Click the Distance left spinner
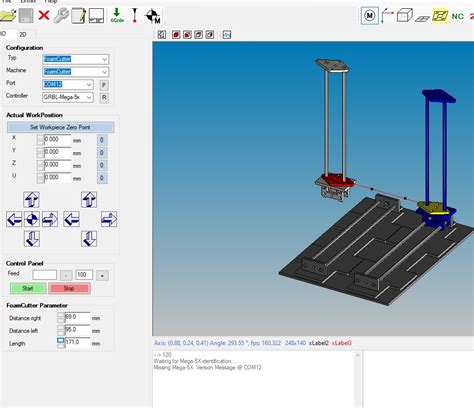The width and height of the screenshot is (474, 408). click(61, 330)
